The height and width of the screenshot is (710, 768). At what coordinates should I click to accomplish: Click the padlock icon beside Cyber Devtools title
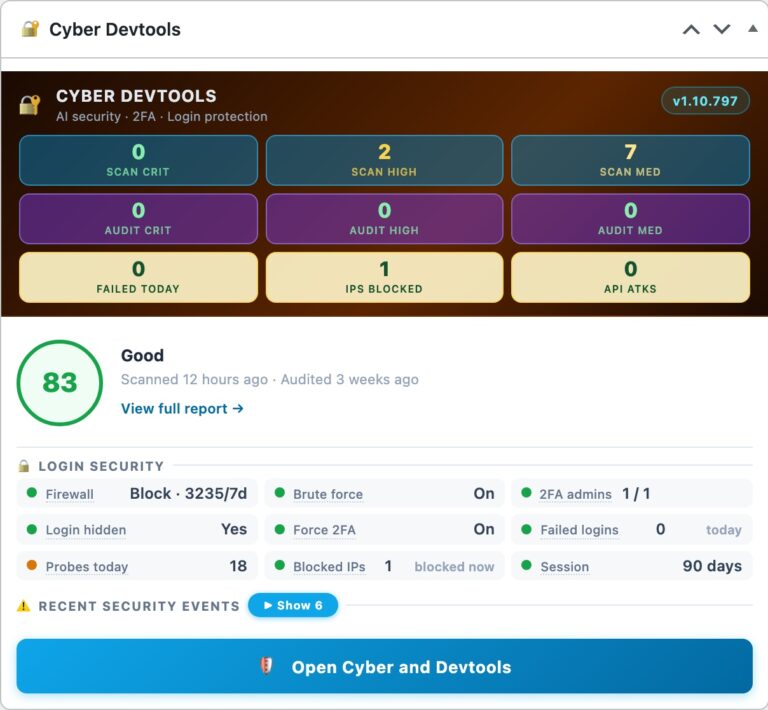click(x=30, y=29)
